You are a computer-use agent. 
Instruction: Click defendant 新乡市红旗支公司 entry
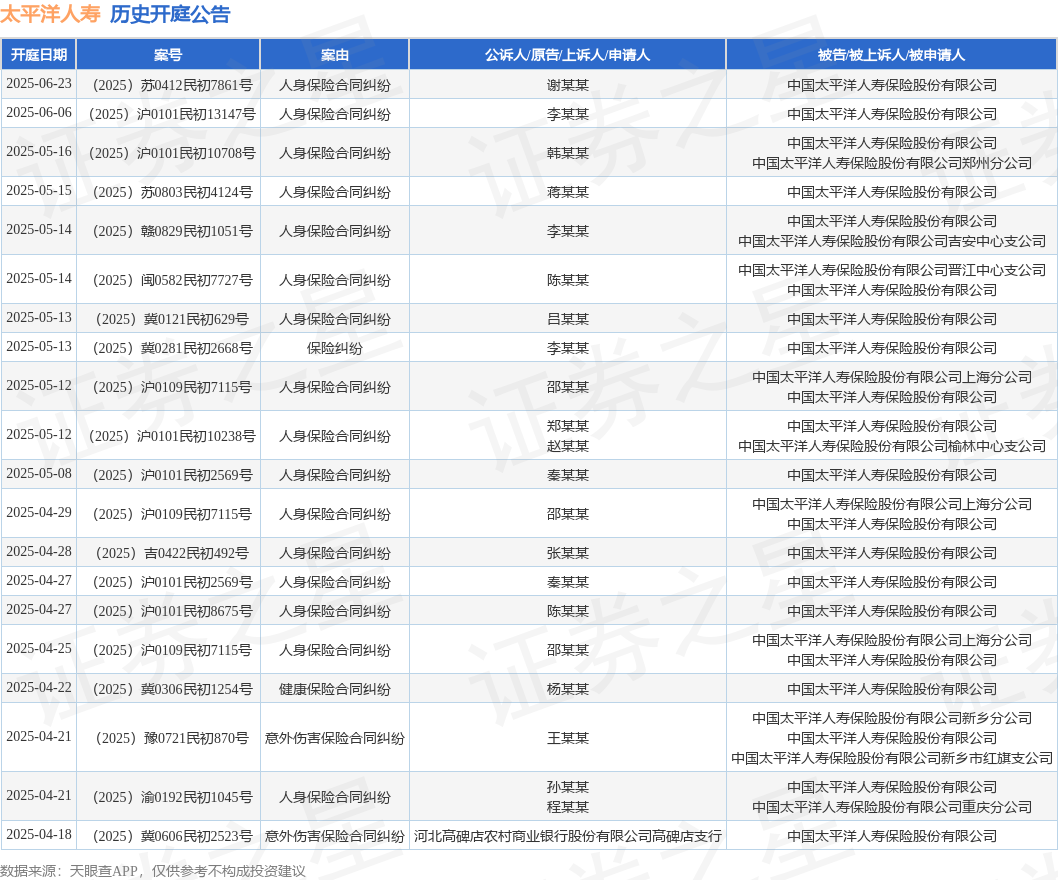[891, 759]
